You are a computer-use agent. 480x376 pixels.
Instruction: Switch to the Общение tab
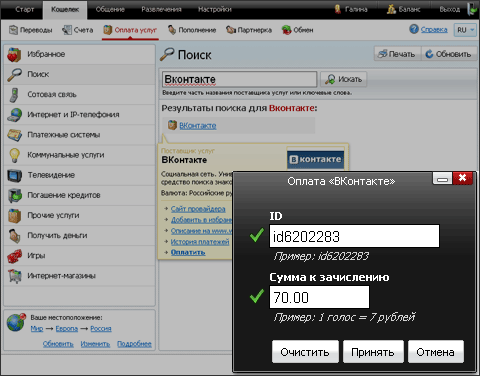coord(110,9)
